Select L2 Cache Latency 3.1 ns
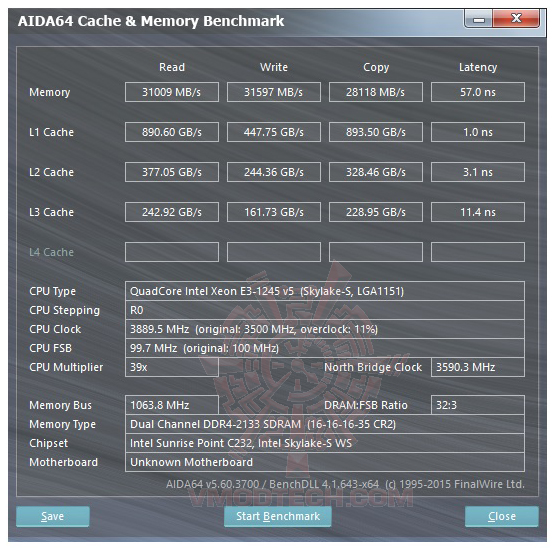This screenshot has height=548, width=556. point(478,172)
